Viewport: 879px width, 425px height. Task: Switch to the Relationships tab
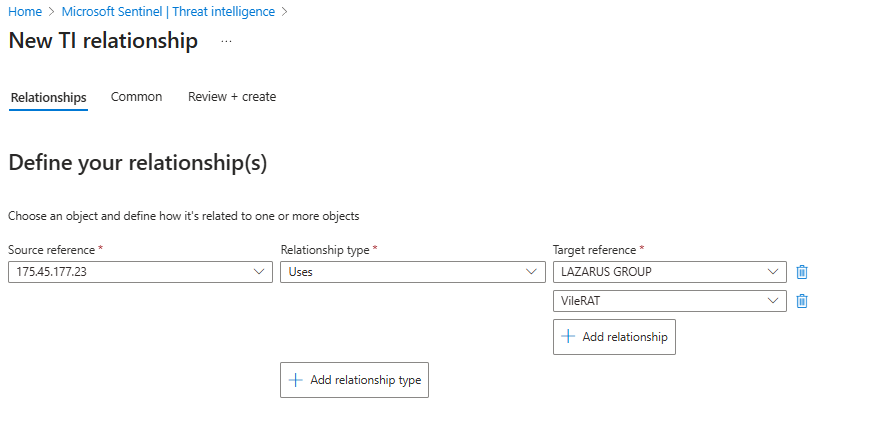click(x=48, y=98)
